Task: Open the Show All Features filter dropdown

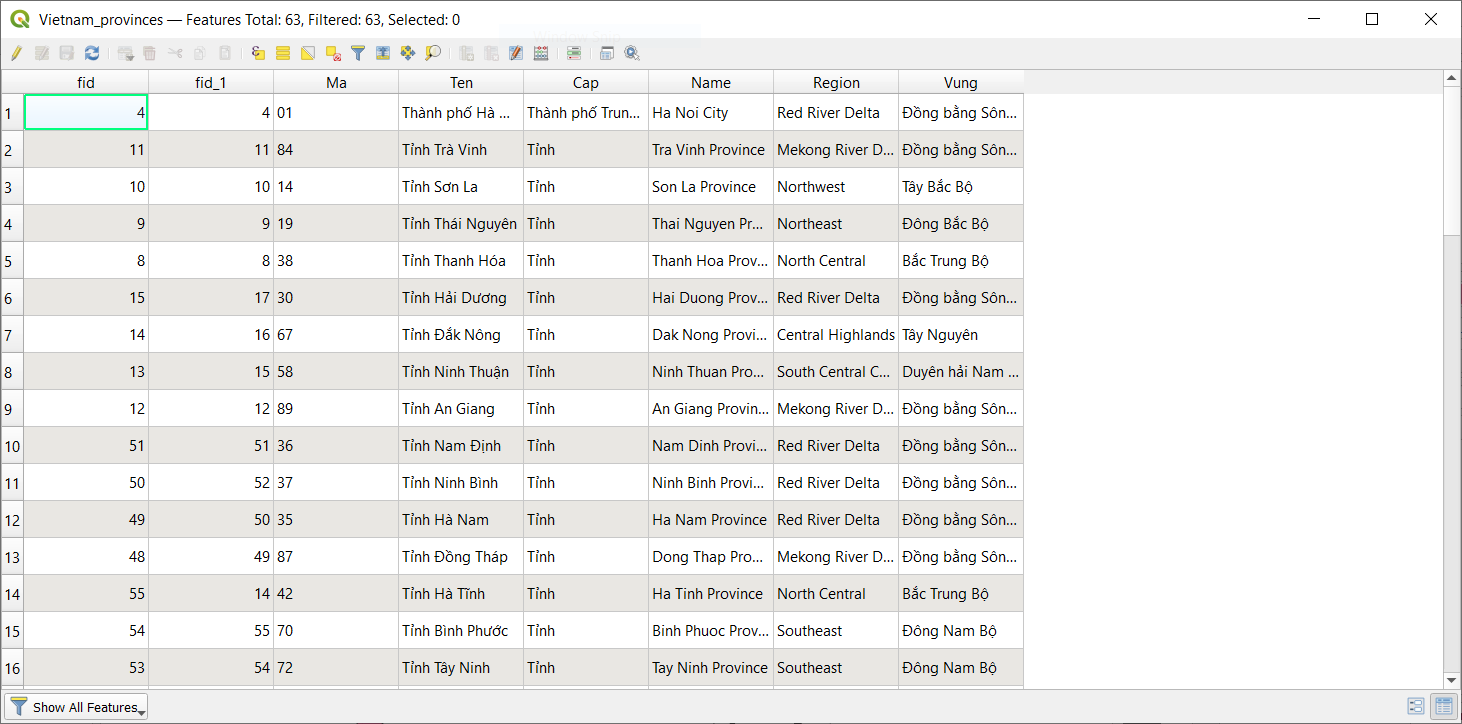Action: click(x=76, y=706)
